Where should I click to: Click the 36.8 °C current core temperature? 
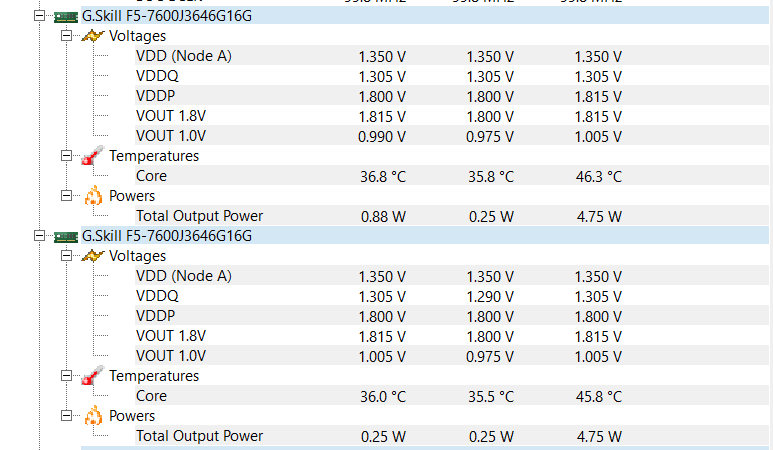point(383,176)
